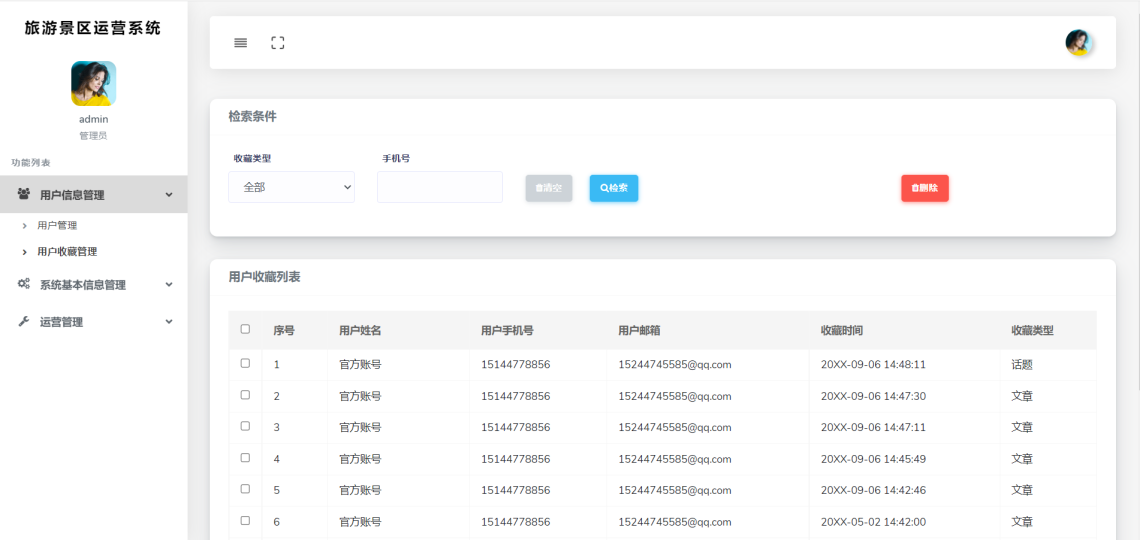Click the 话题 type cell in row 1
The width and height of the screenshot is (1140, 540).
[1021, 365]
